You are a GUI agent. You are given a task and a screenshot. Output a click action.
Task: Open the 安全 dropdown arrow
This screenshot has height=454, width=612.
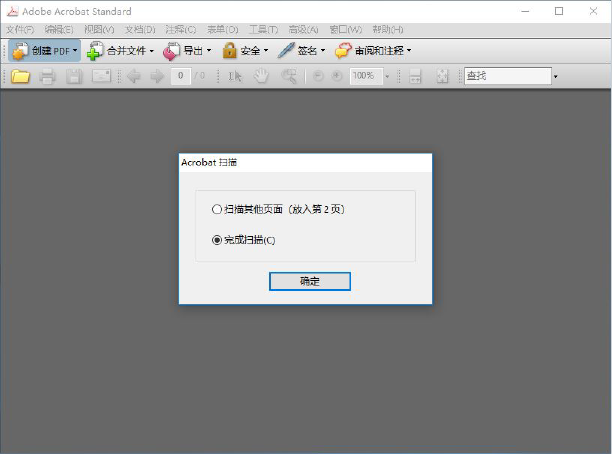pyautogui.click(x=266, y=50)
